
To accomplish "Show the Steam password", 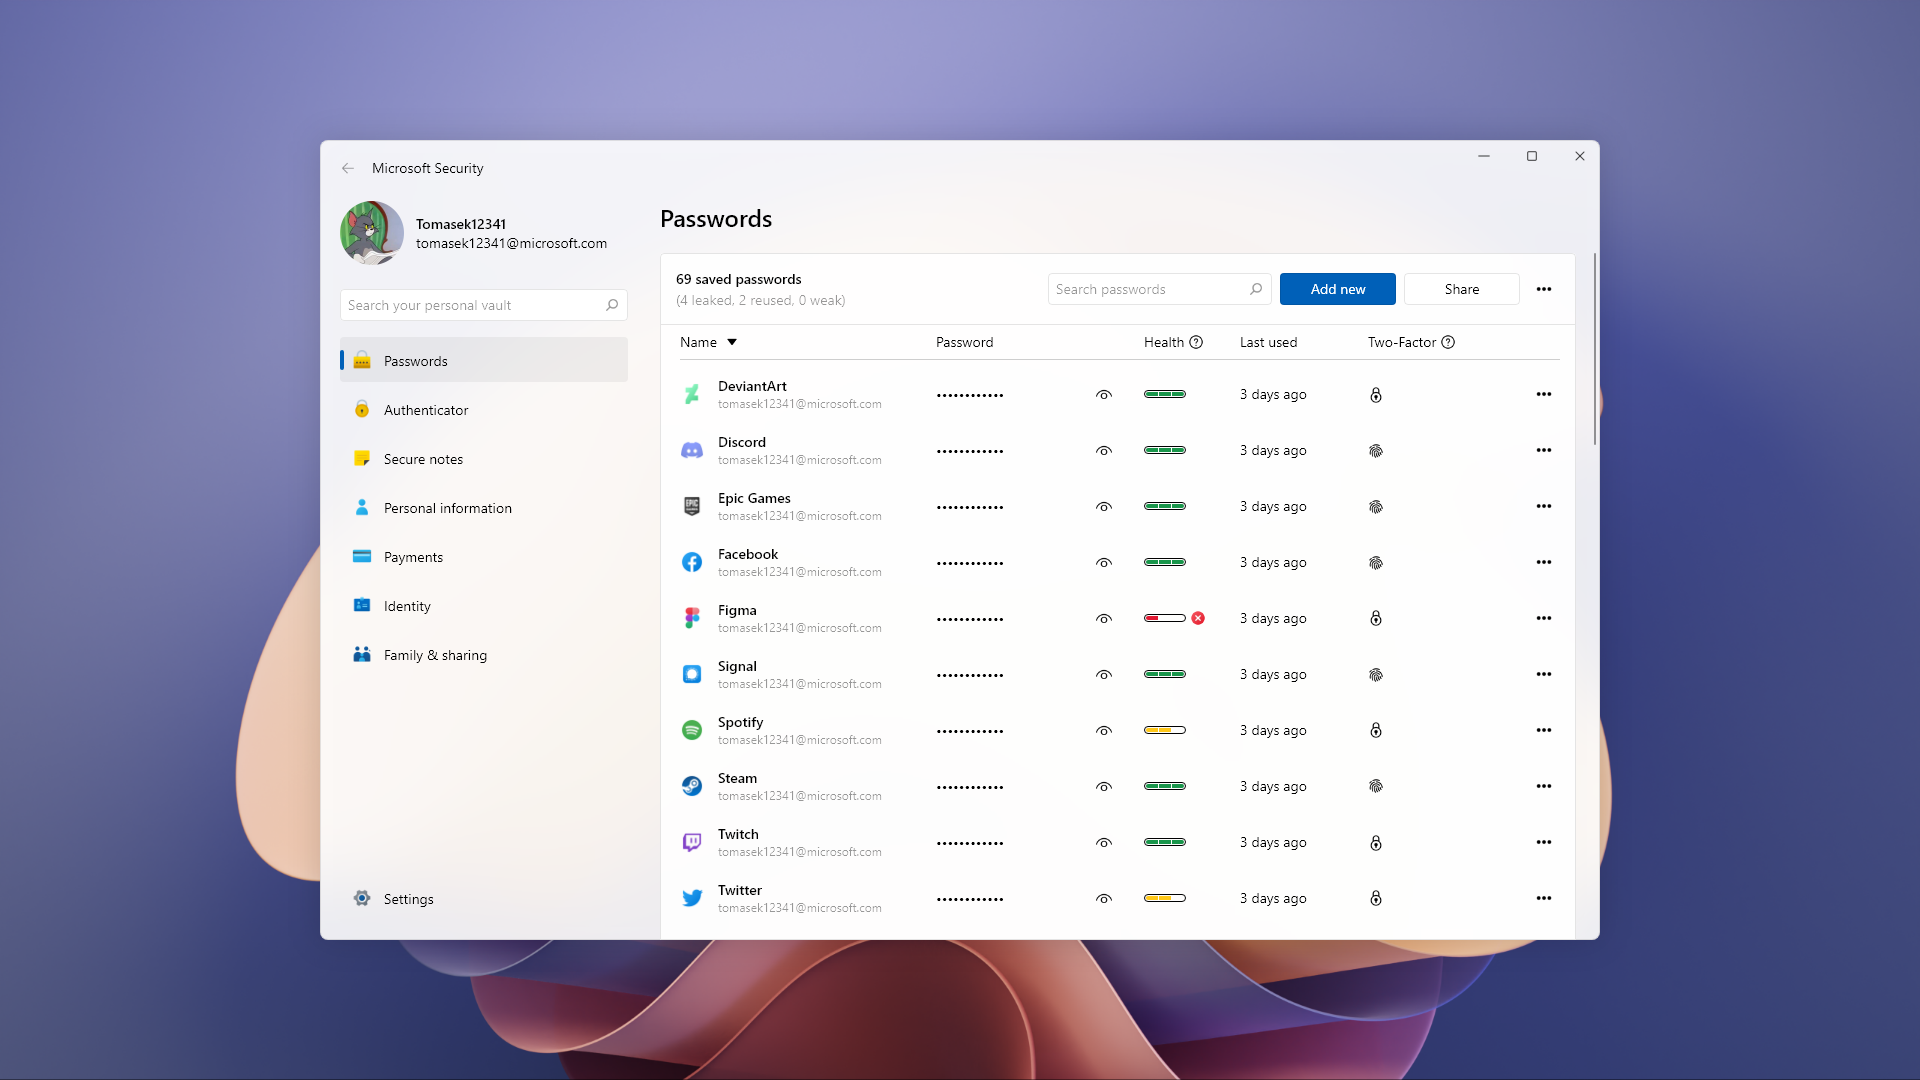I will point(1104,787).
